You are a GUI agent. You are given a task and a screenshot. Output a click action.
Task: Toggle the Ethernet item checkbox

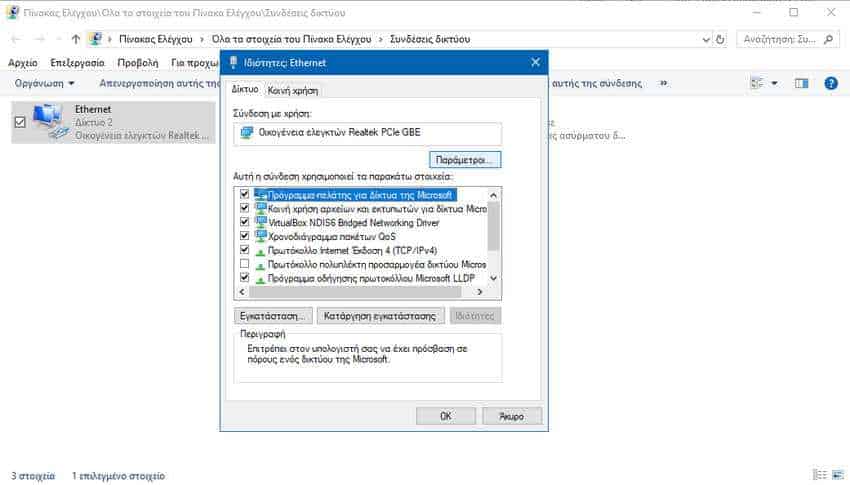20,122
